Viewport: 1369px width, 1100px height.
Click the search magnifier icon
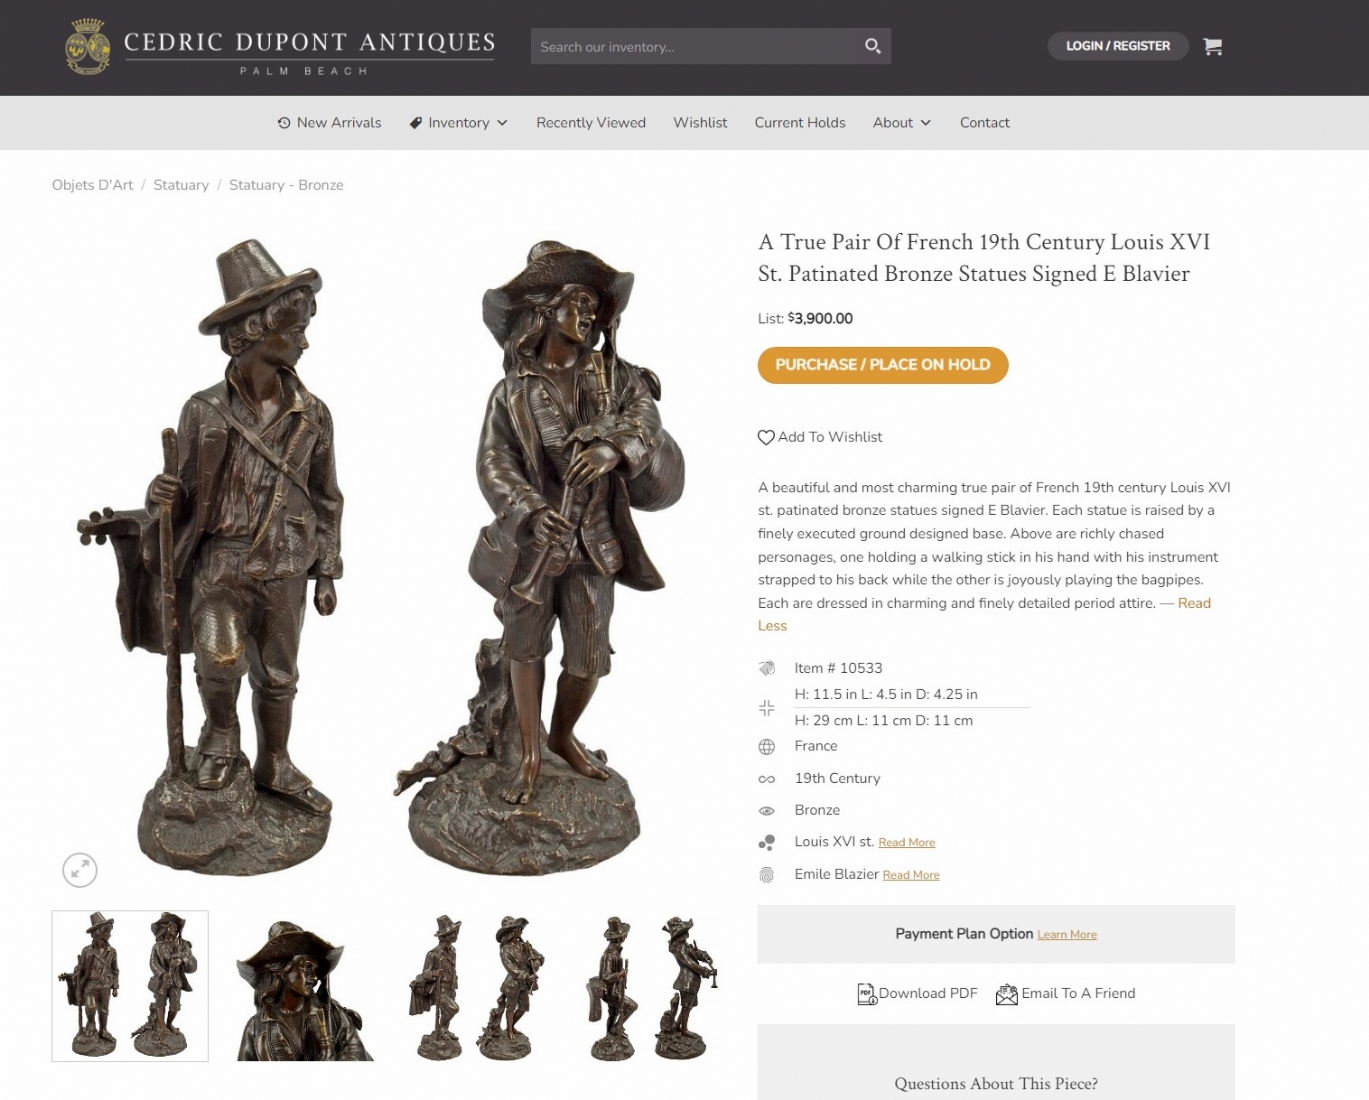pyautogui.click(x=872, y=46)
